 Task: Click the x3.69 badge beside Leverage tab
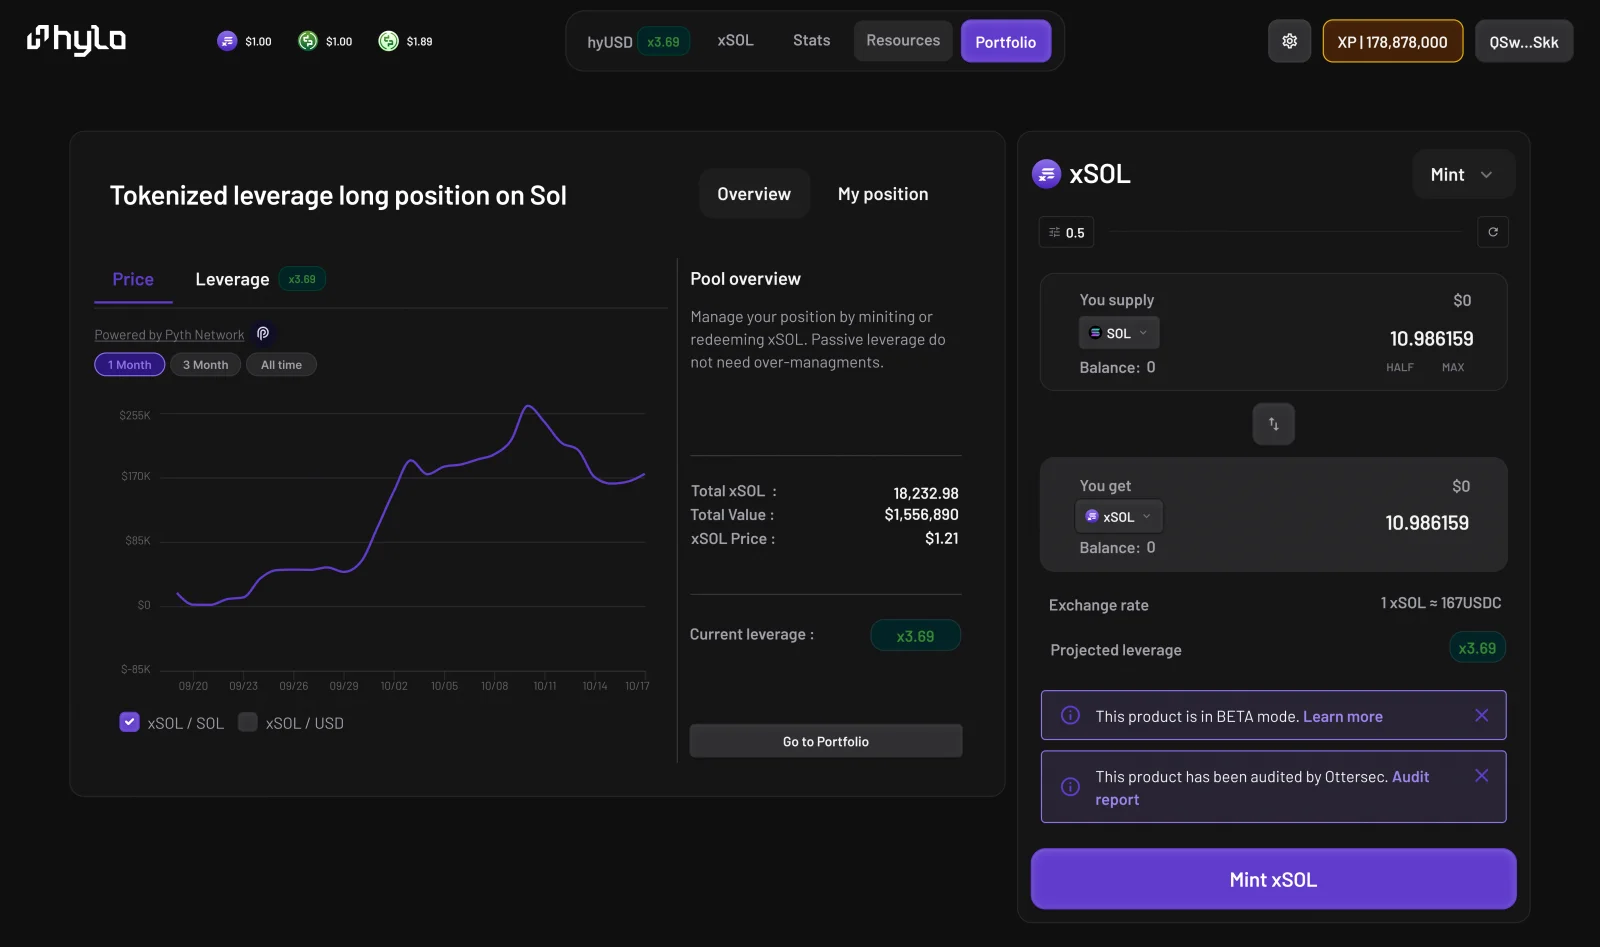click(302, 279)
